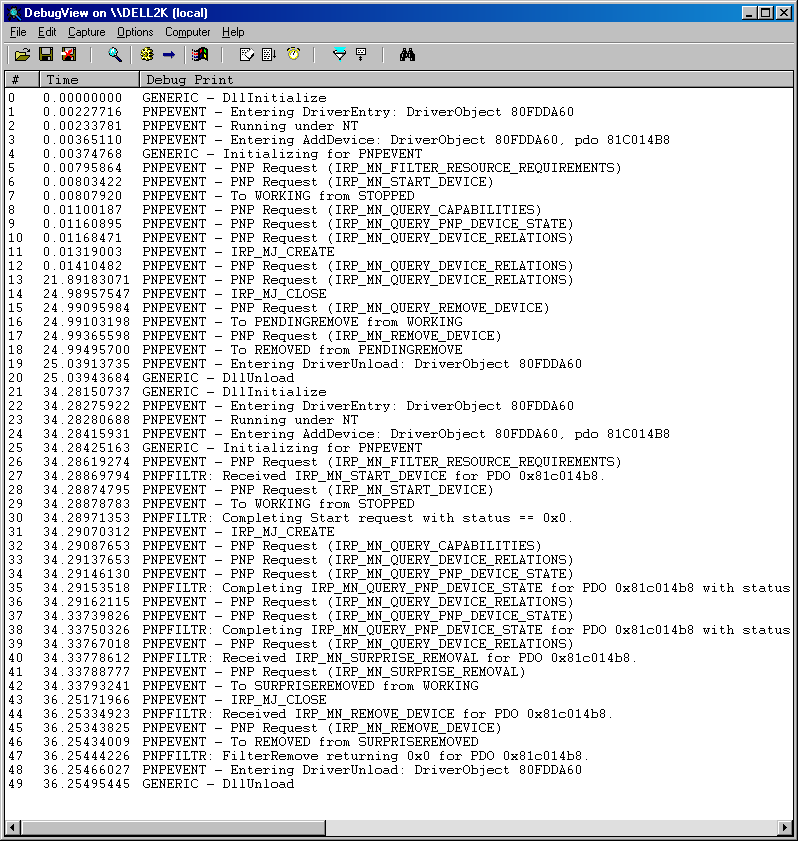
Task: Save the log with floppy icon
Action: coord(46,54)
